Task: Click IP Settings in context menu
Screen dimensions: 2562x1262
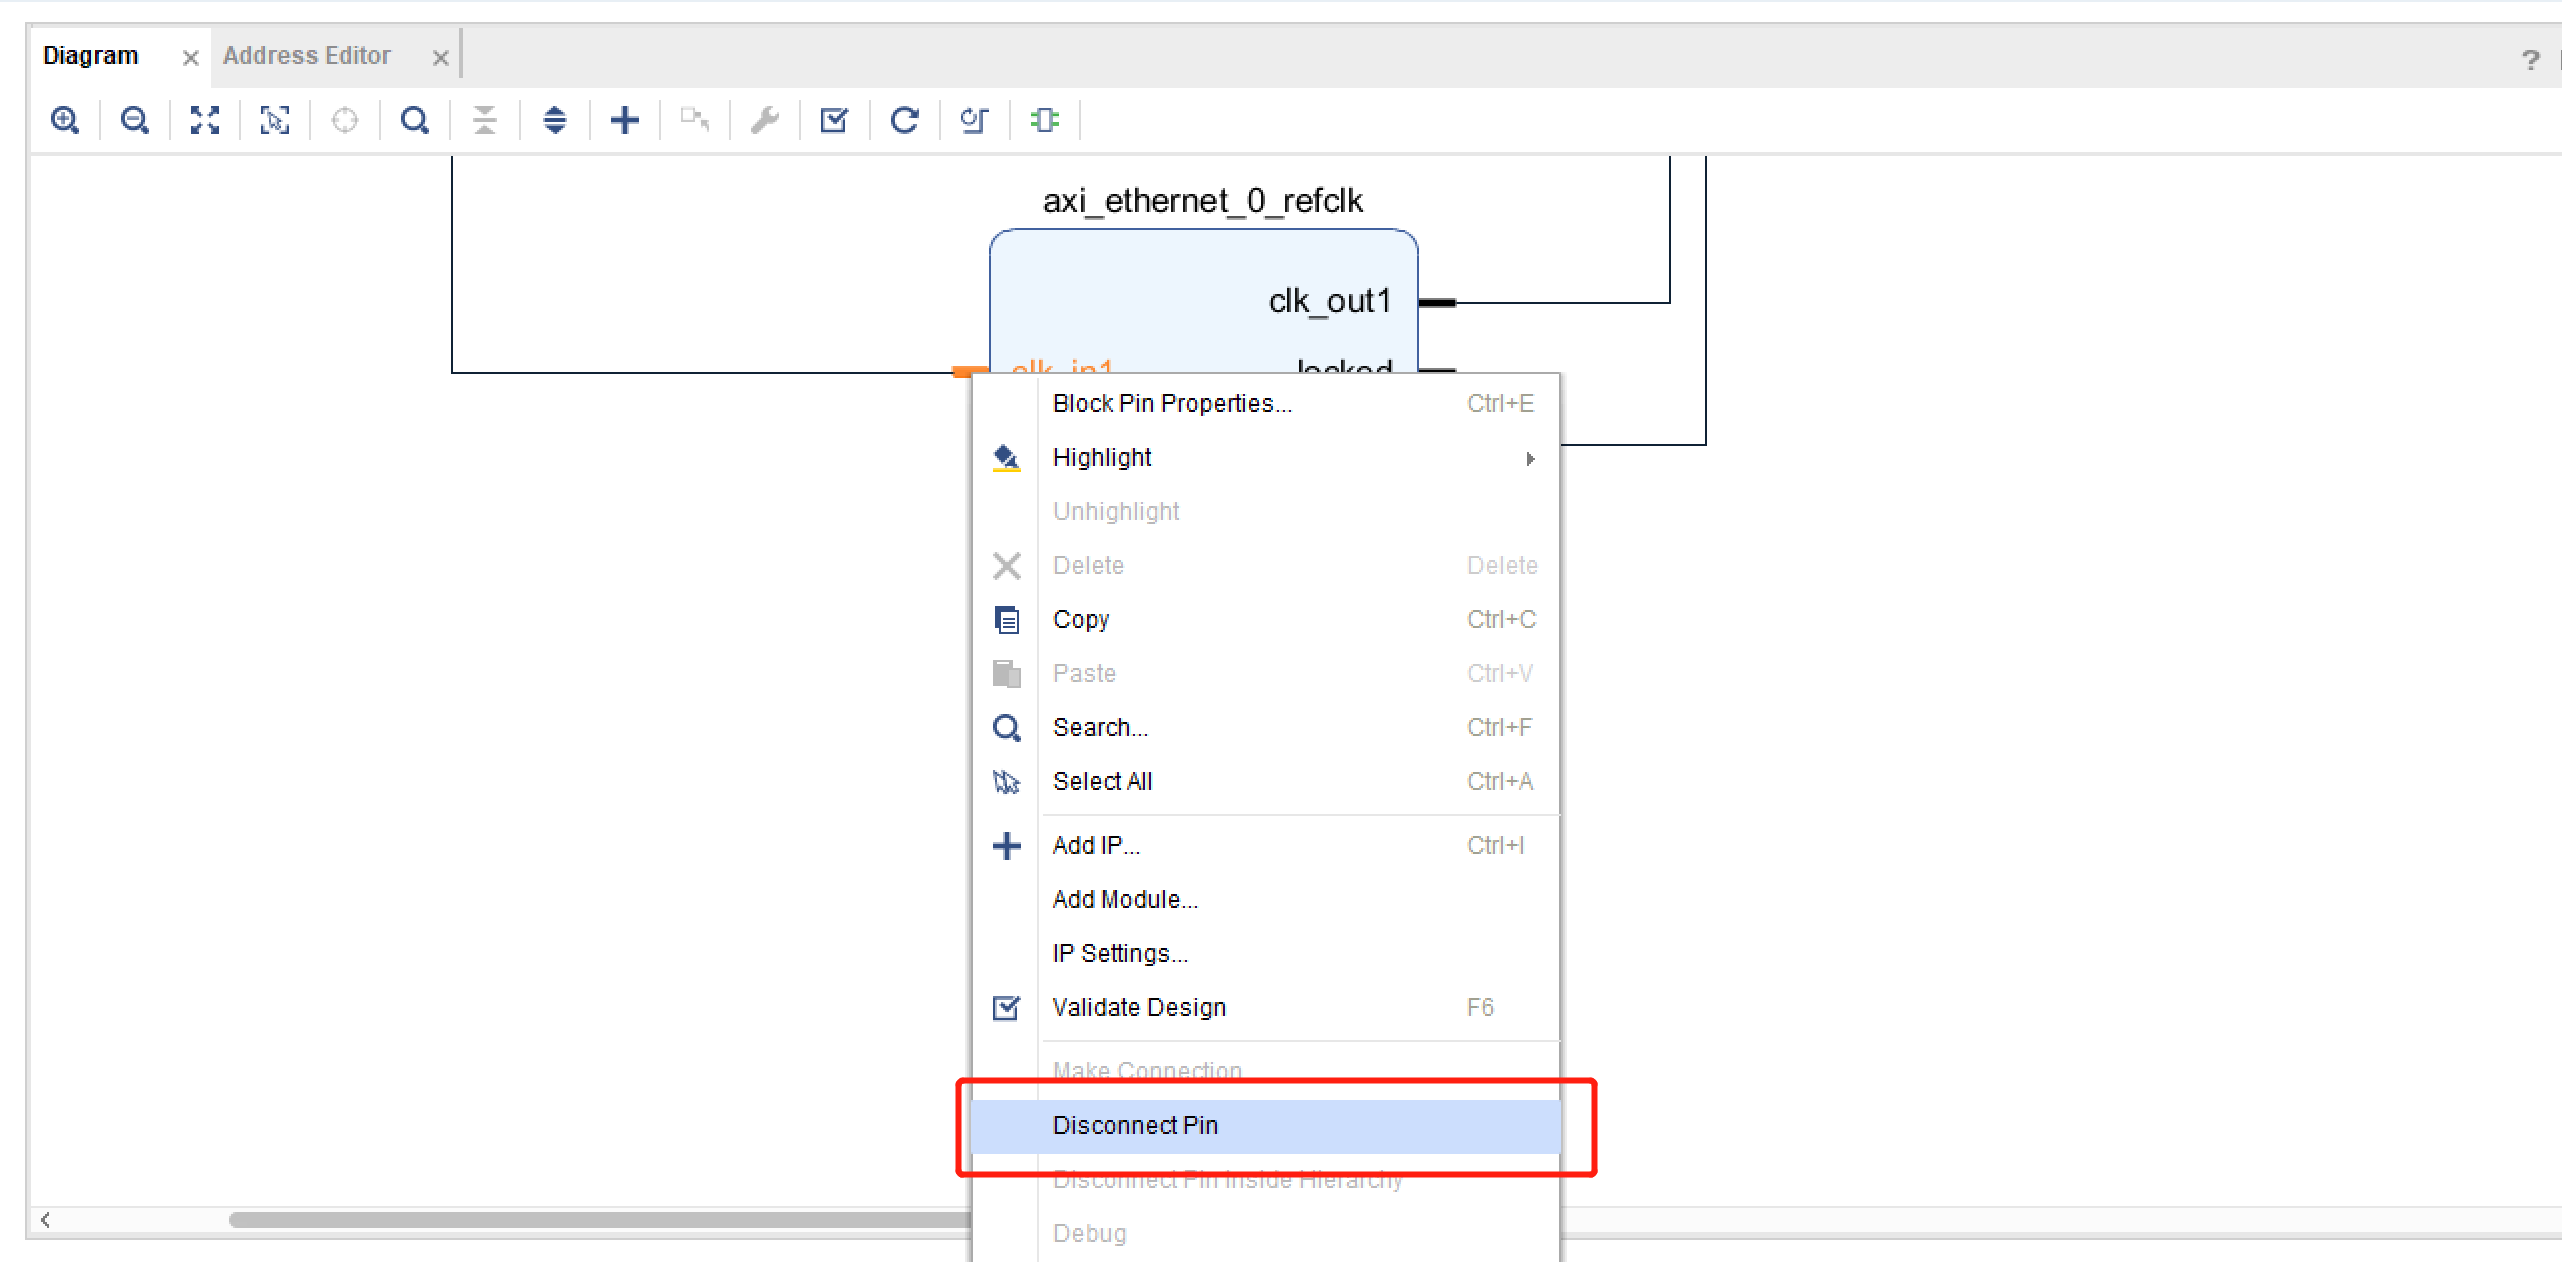Action: [x=1119, y=951]
